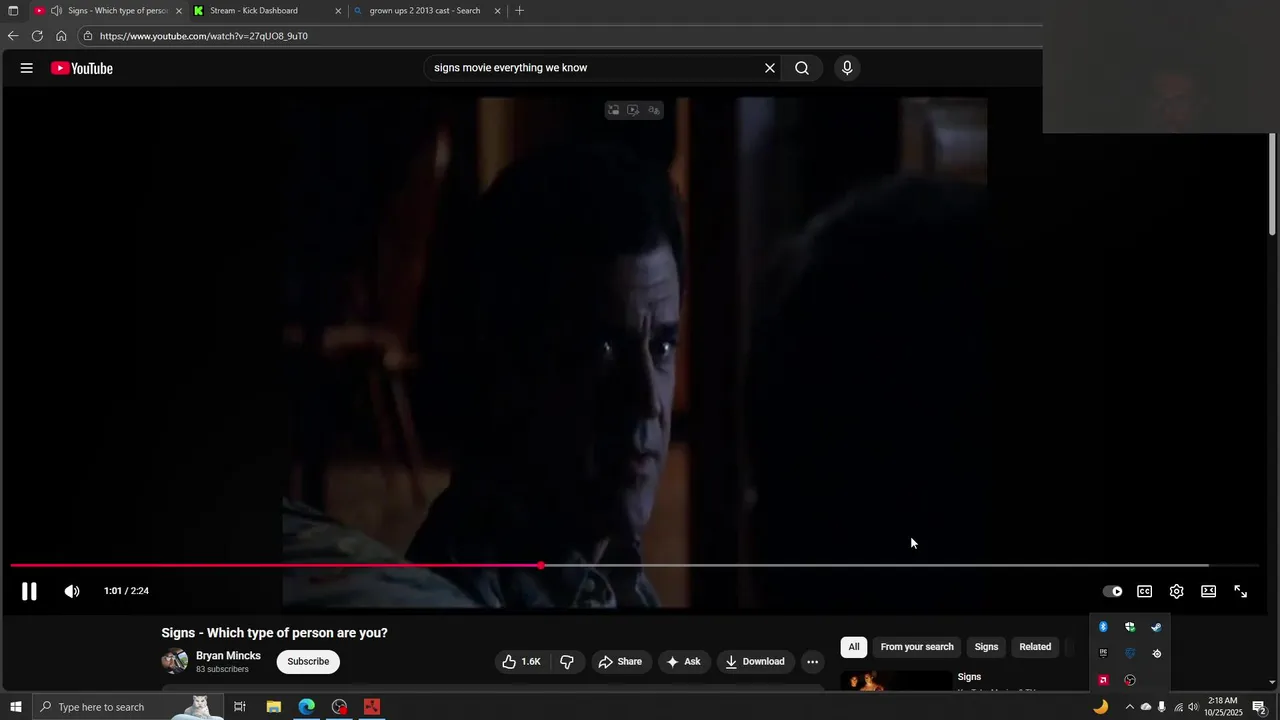Close the Signs YouTube browser tab
The width and height of the screenshot is (1280, 720).
point(179,11)
